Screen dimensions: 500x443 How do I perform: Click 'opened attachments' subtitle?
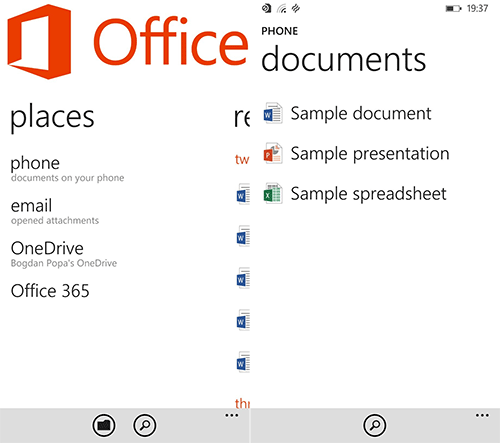click(x=55, y=221)
